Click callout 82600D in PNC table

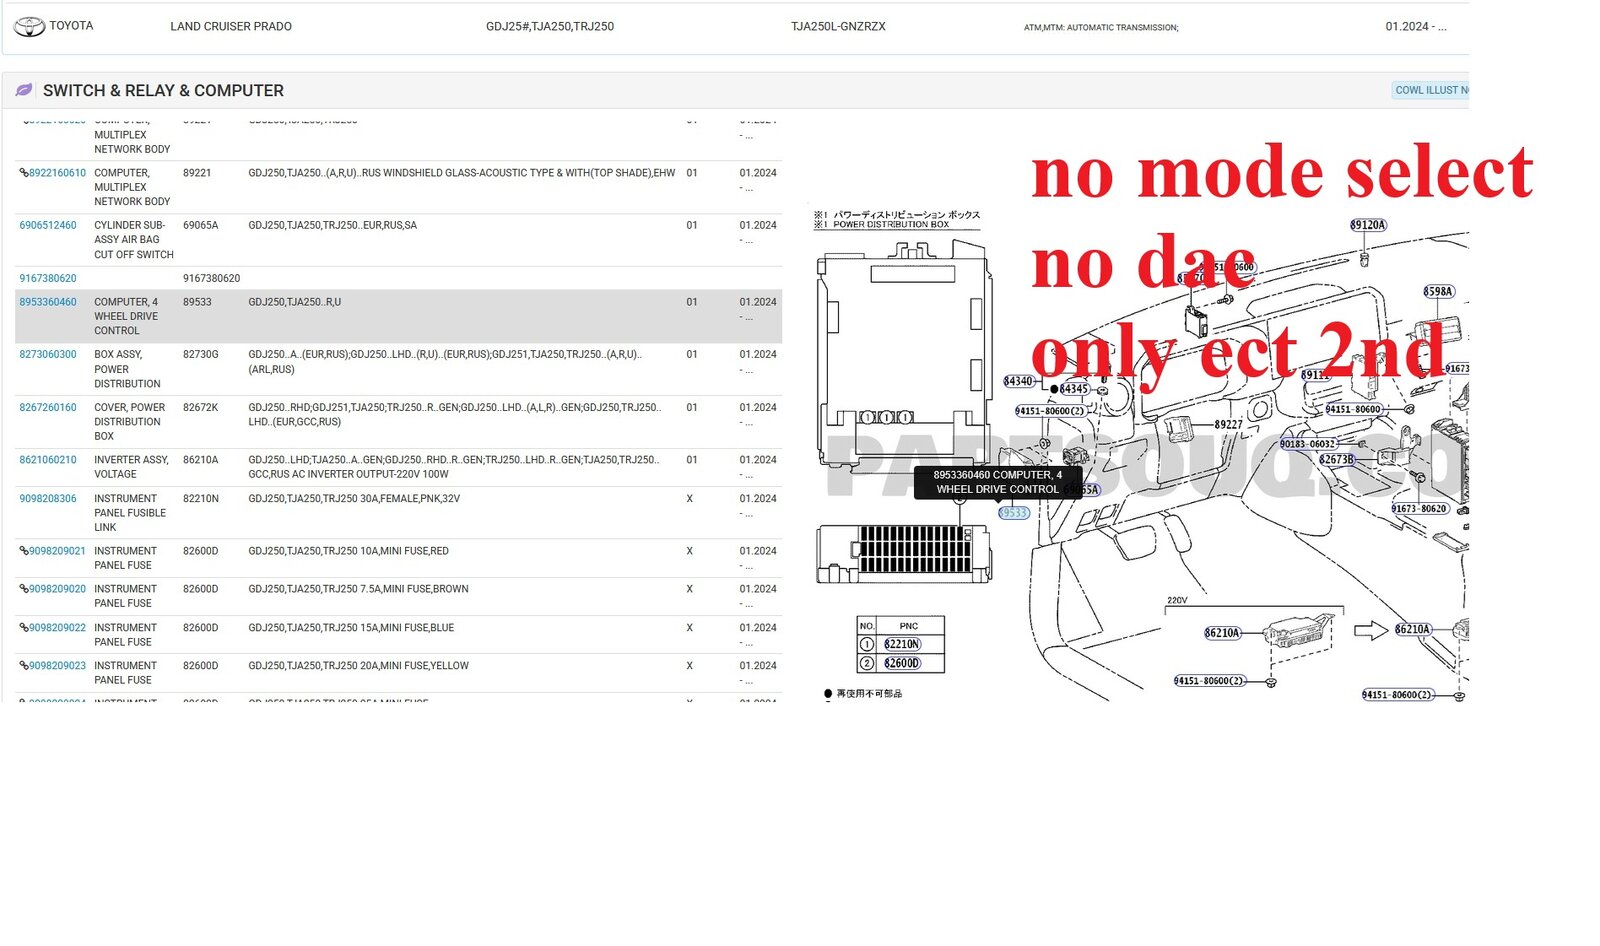(902, 663)
